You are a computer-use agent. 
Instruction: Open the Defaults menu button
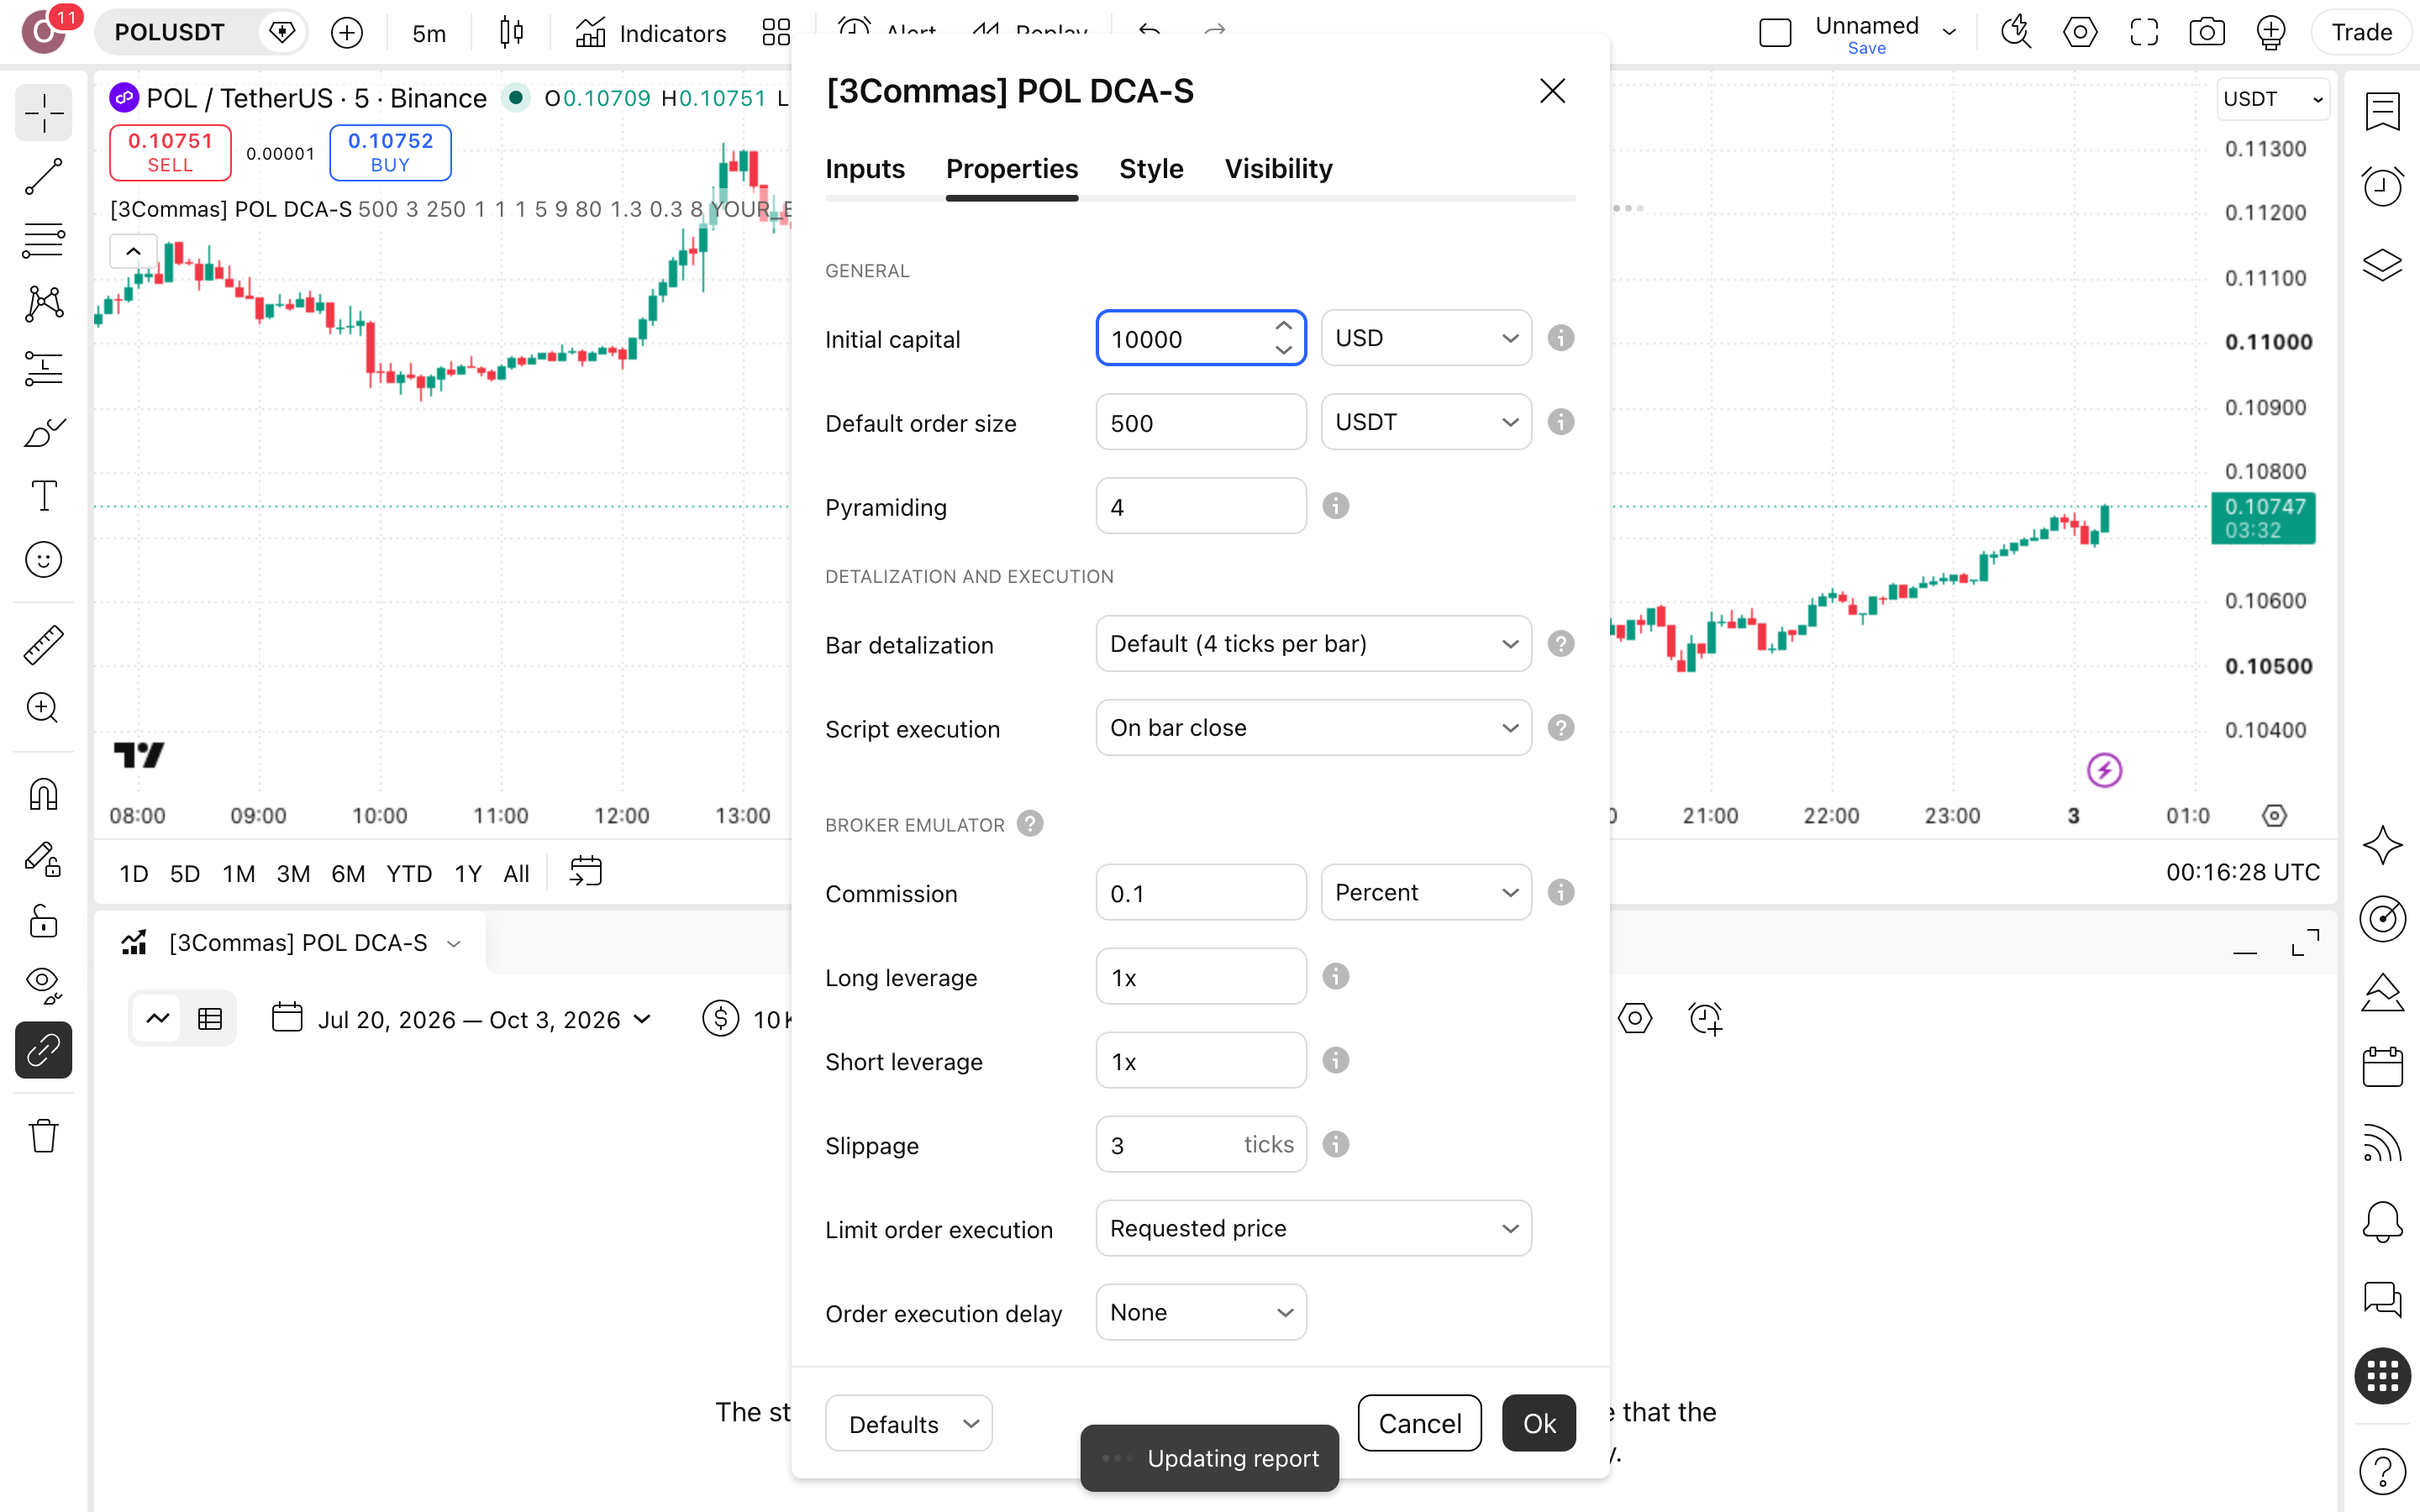908,1424
